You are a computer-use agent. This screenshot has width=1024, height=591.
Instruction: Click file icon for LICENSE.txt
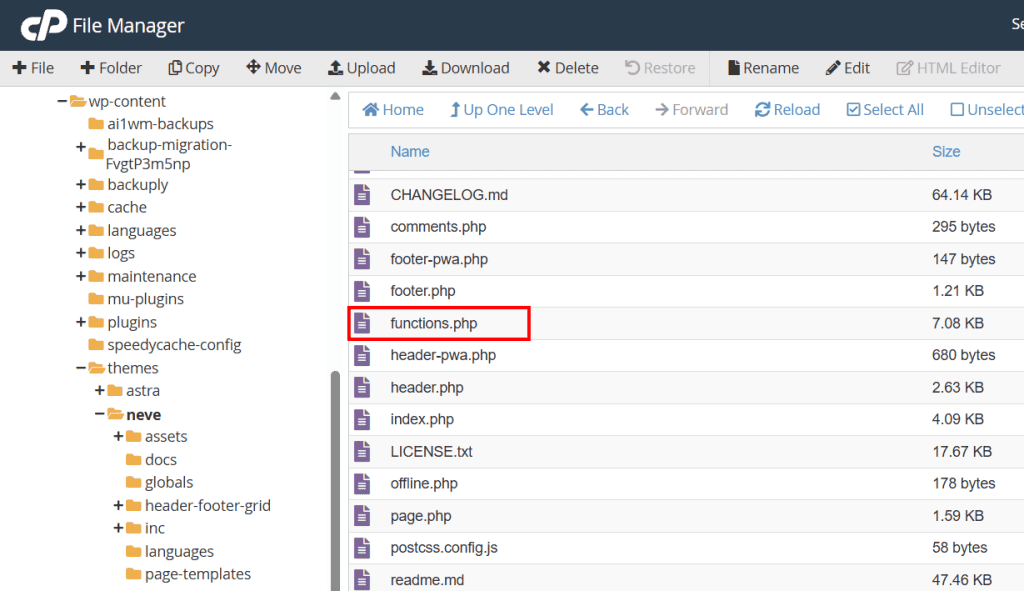(362, 451)
